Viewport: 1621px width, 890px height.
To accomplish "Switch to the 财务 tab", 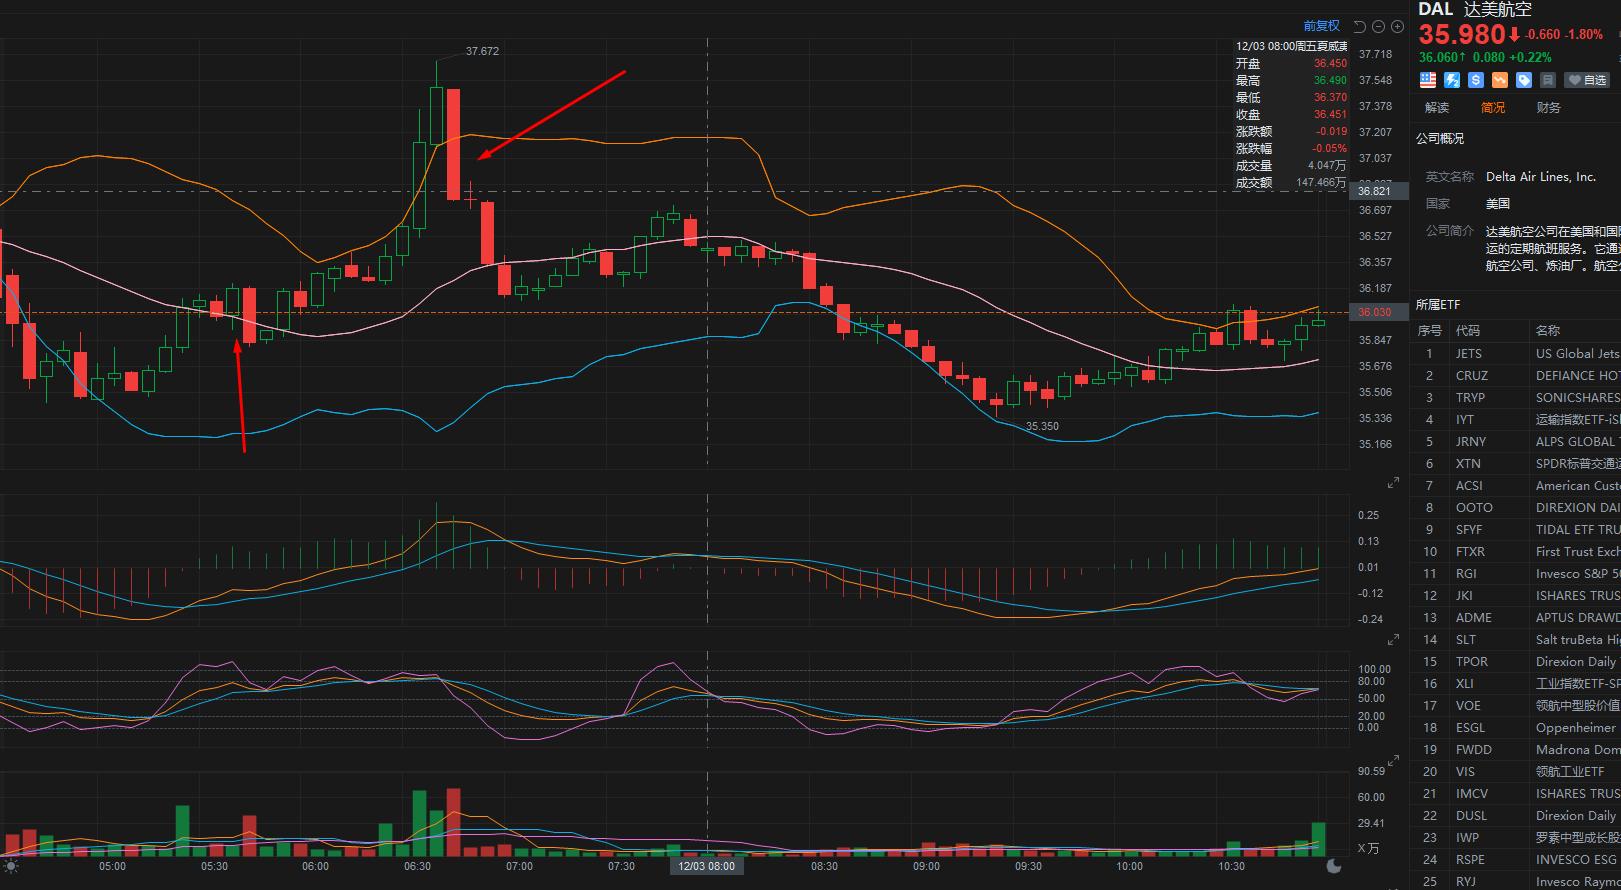I will pyautogui.click(x=1549, y=108).
